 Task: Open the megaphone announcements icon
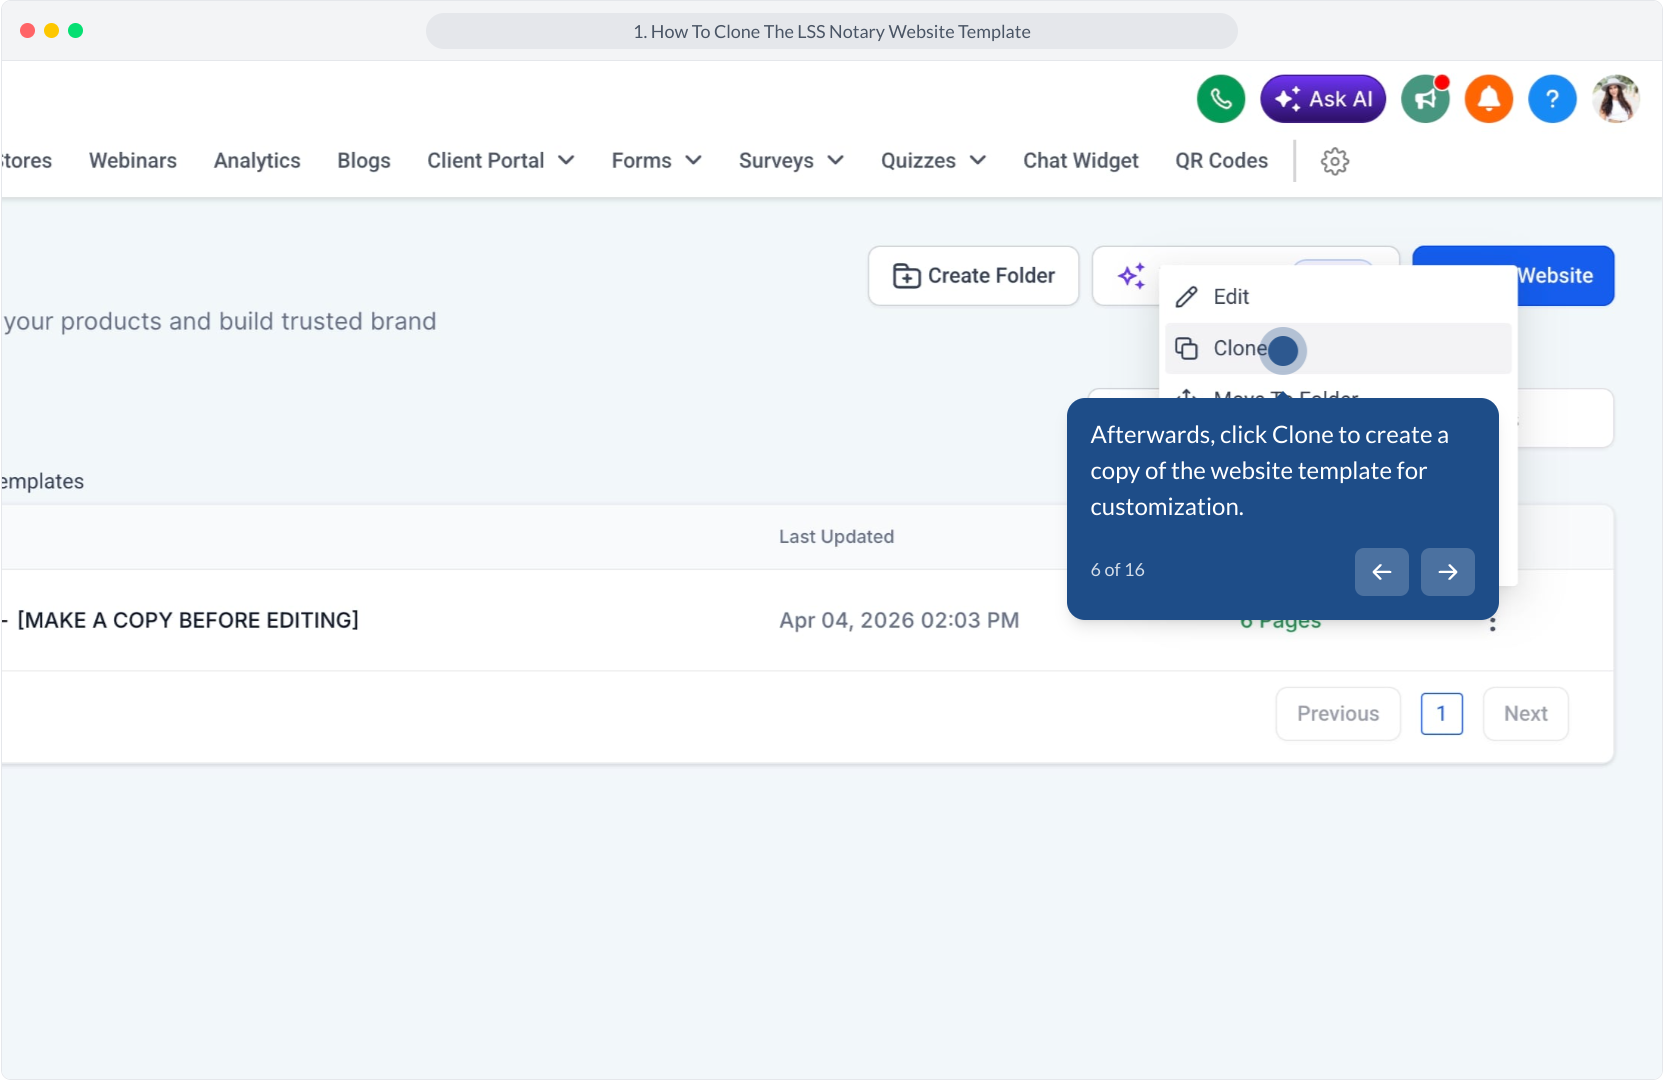pyautogui.click(x=1425, y=99)
